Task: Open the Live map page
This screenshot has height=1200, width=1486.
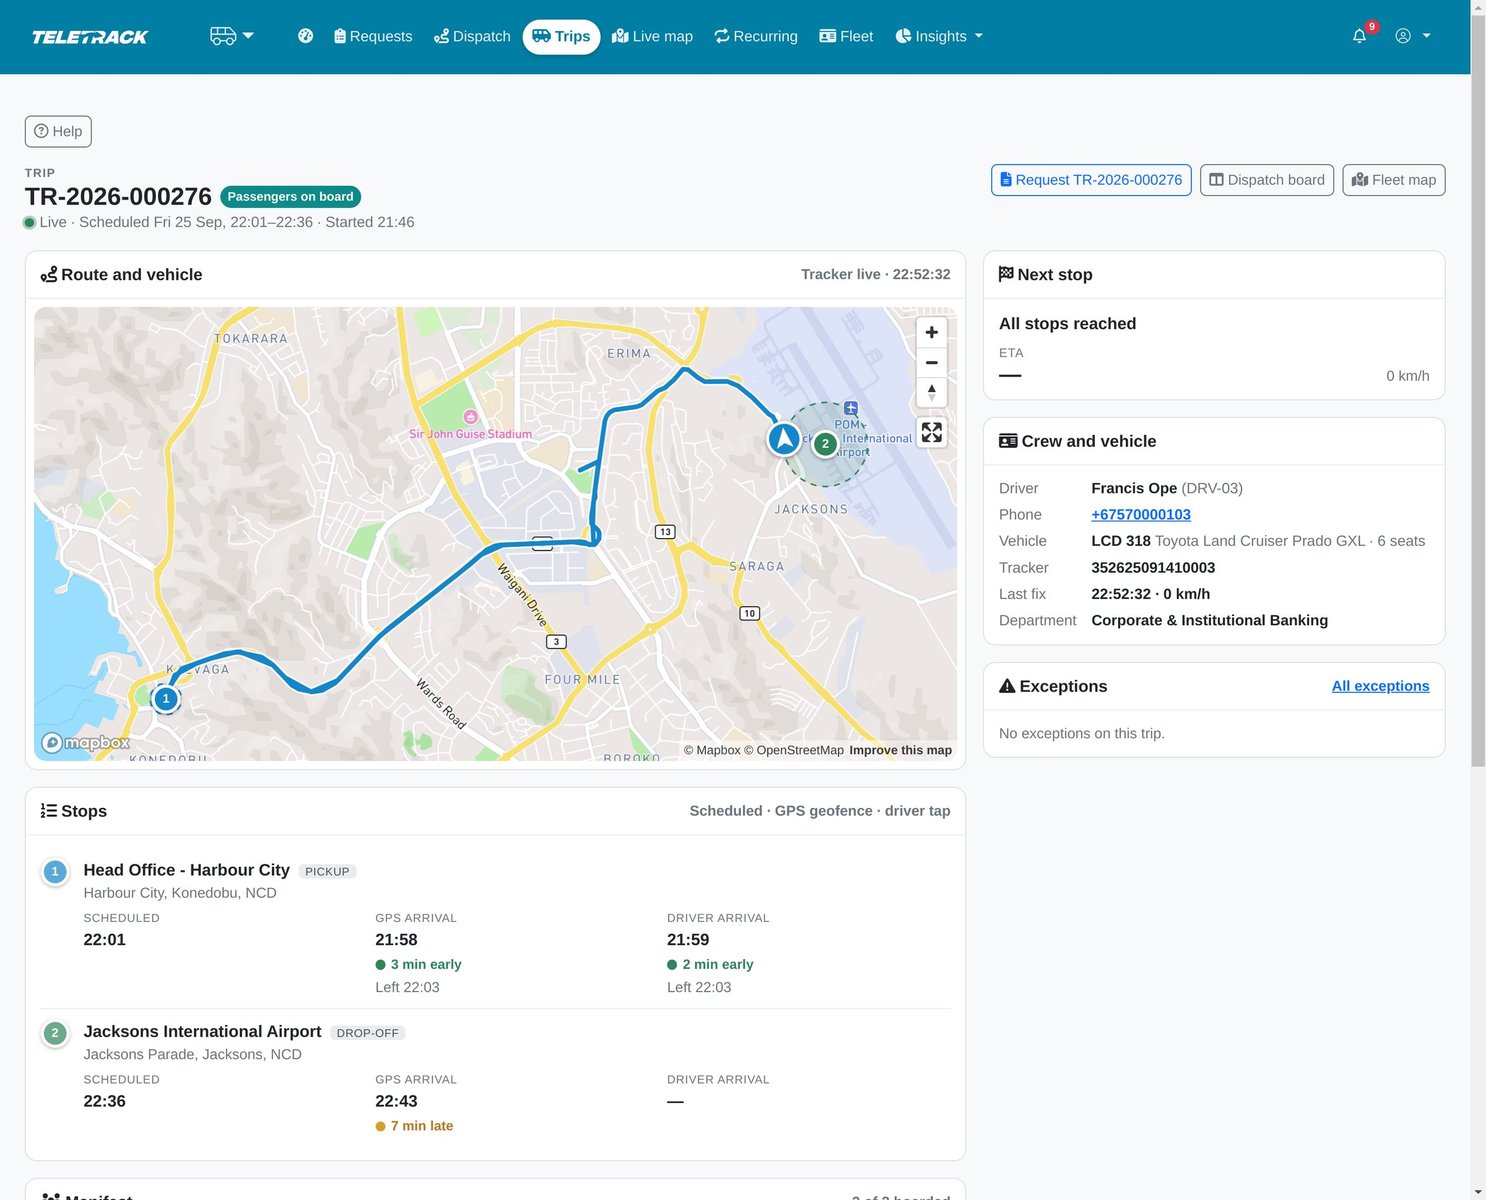Action: pos(652,36)
